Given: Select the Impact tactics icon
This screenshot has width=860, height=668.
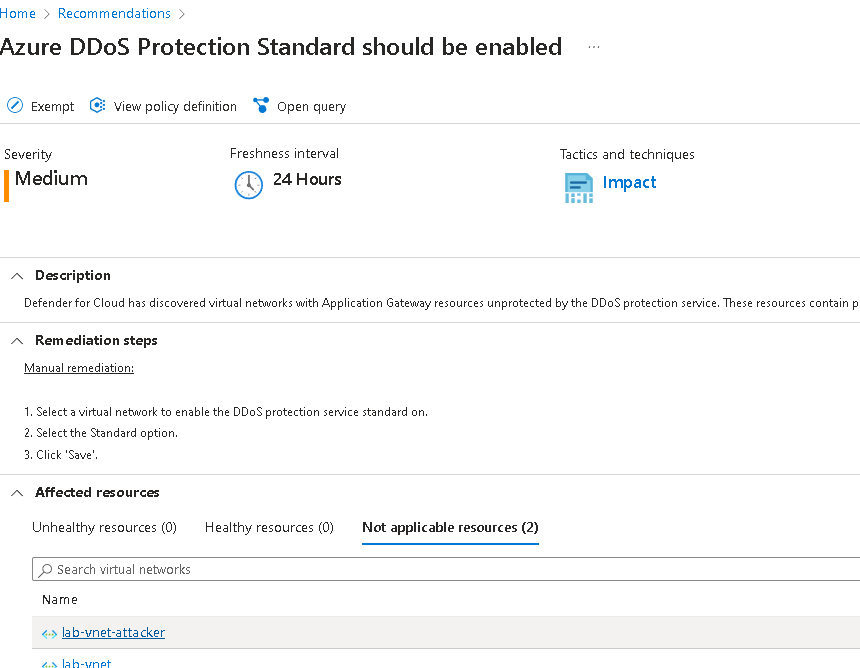Looking at the screenshot, I should click(579, 188).
